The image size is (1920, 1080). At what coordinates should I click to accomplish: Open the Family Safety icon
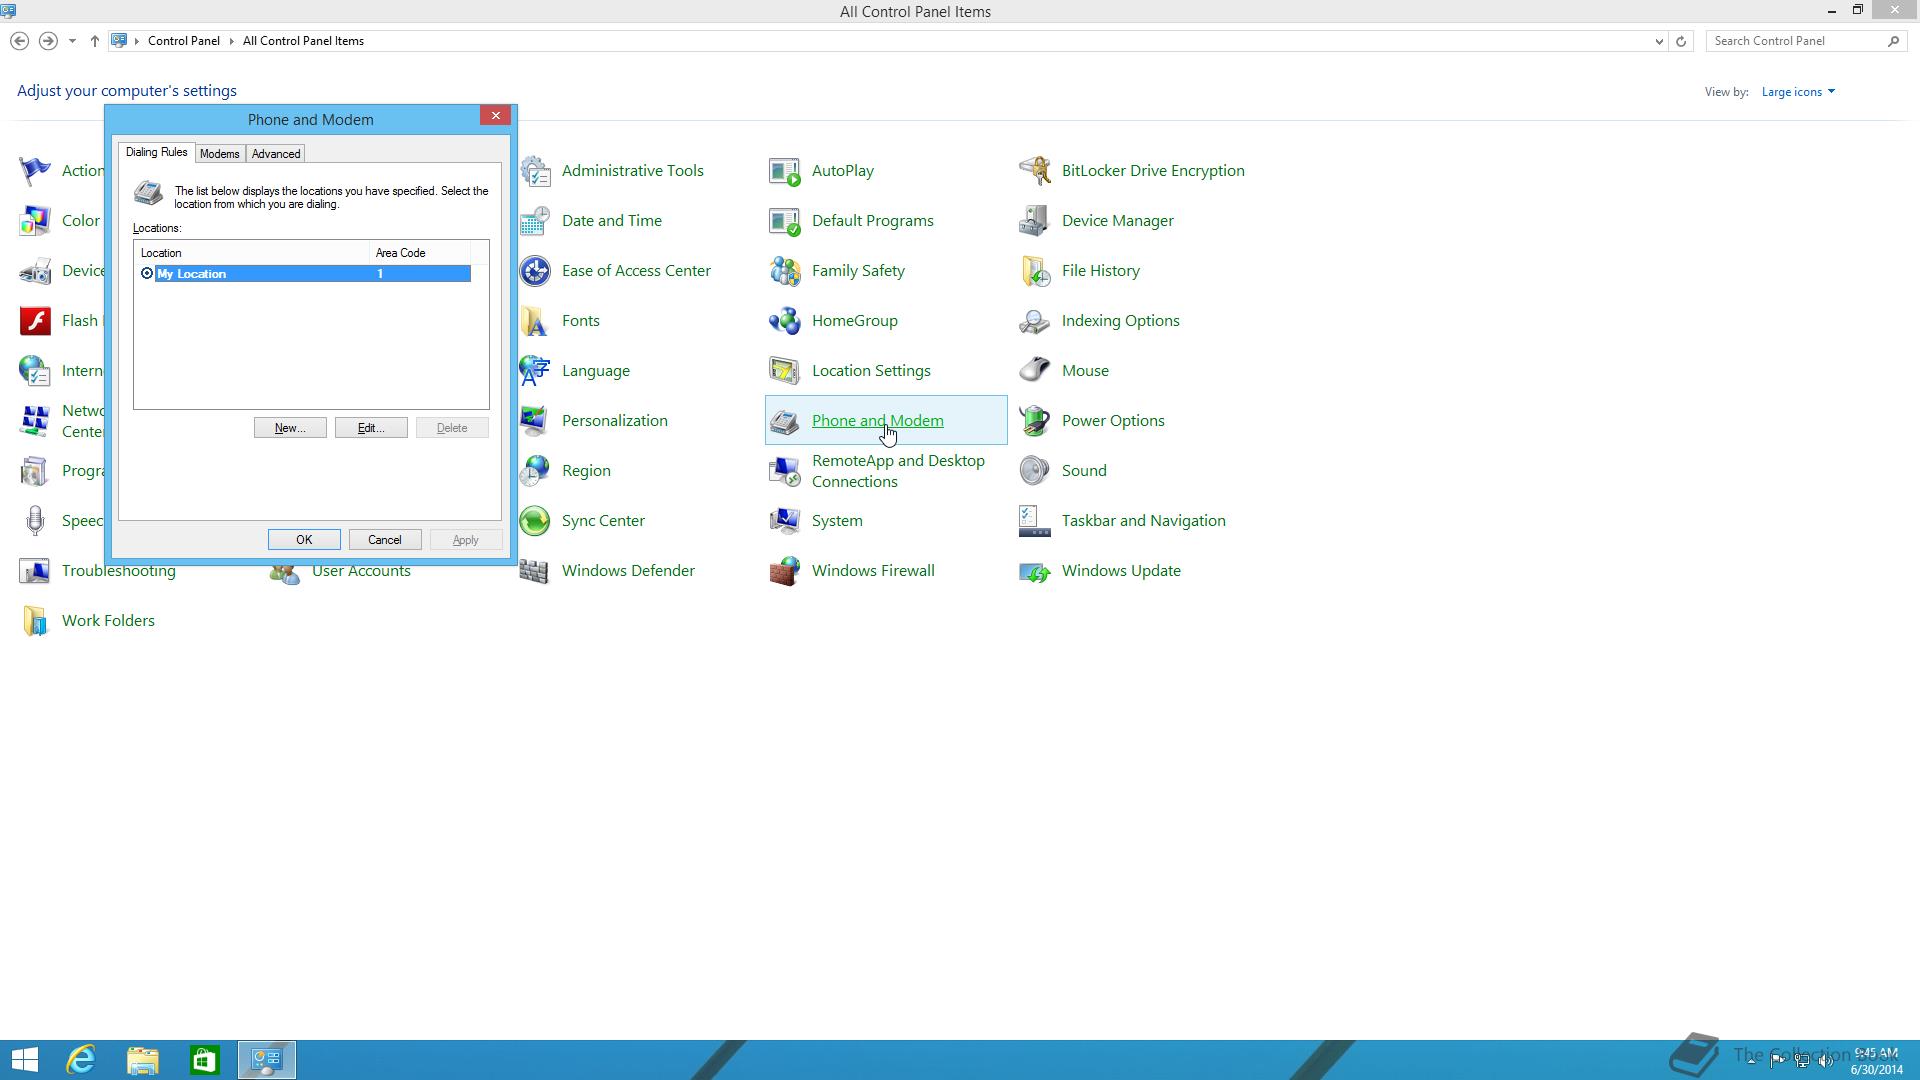tap(785, 271)
